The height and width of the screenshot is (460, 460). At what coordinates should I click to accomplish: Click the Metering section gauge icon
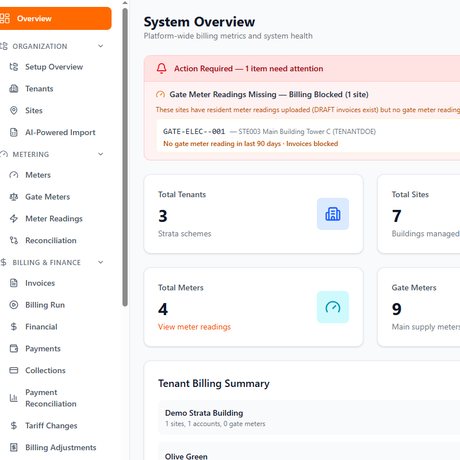click(4, 154)
